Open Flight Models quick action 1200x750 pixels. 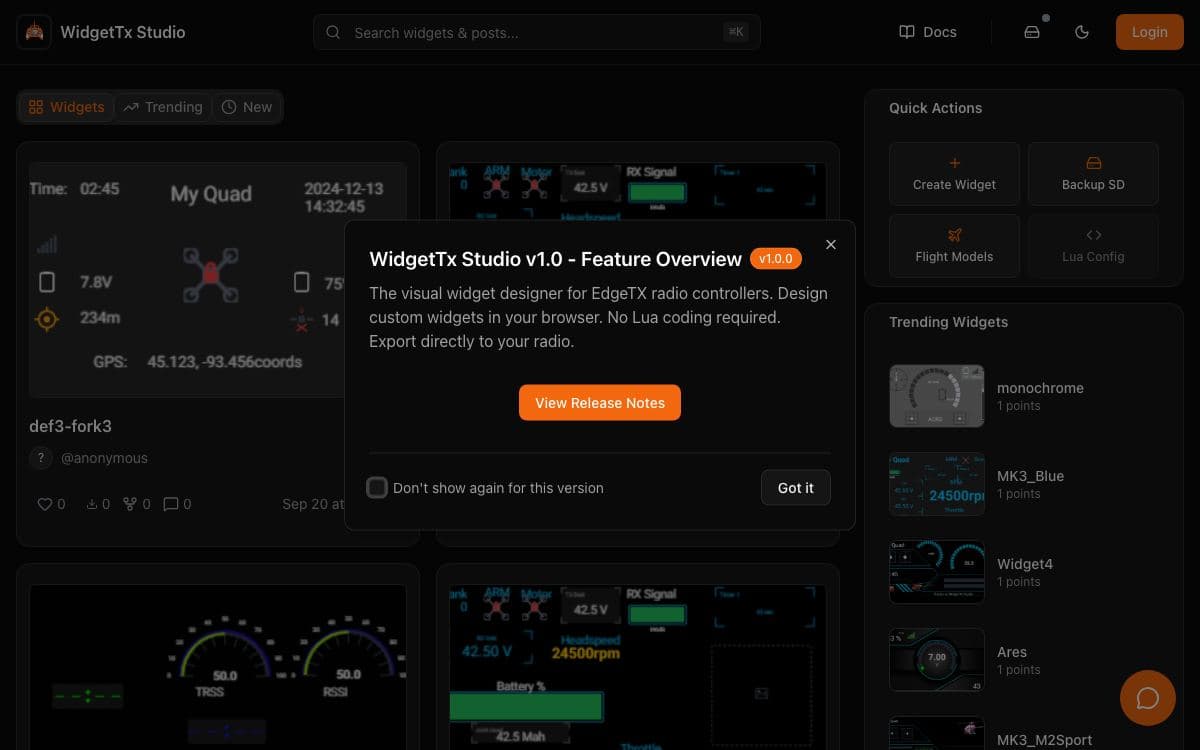[954, 246]
